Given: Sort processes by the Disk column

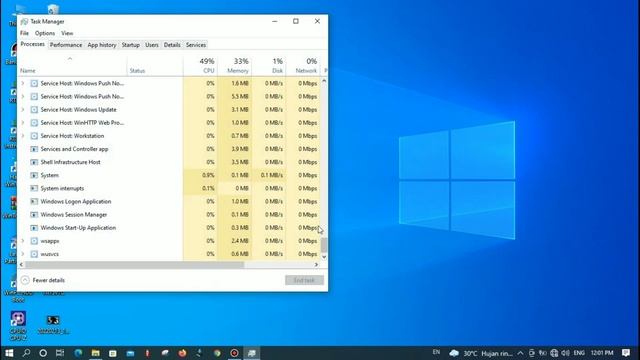Looking at the screenshot, I should [269, 65].
